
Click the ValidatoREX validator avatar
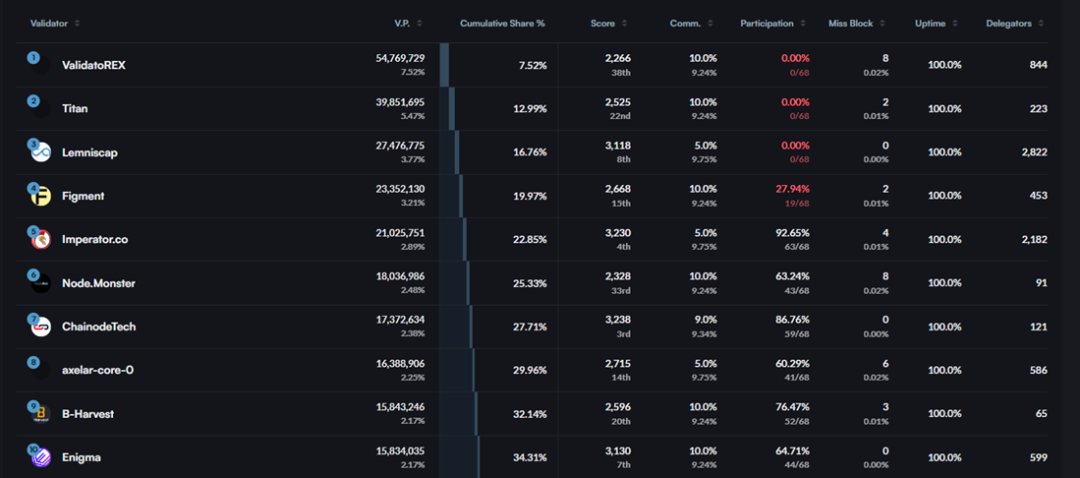pyautogui.click(x=41, y=65)
